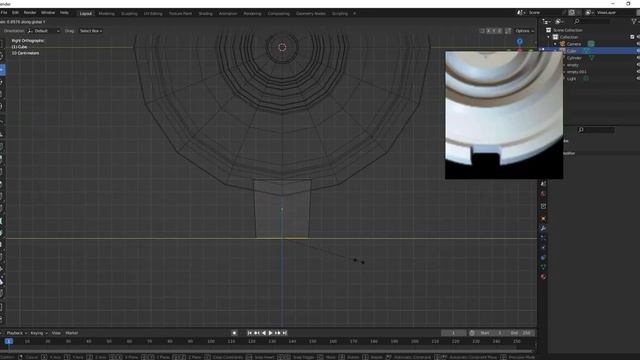Screen dimensions: 640x360
Task: Click the properties panel search field
Action: (x=596, y=130)
